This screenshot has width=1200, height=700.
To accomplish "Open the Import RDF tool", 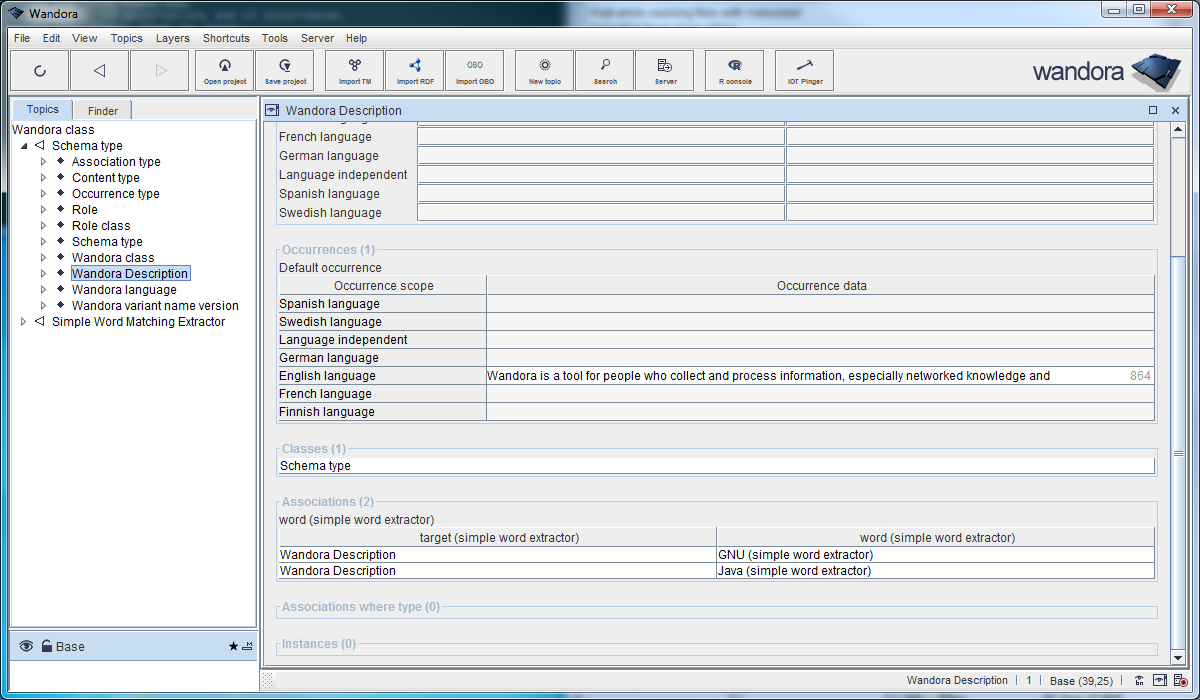I will (x=414, y=71).
